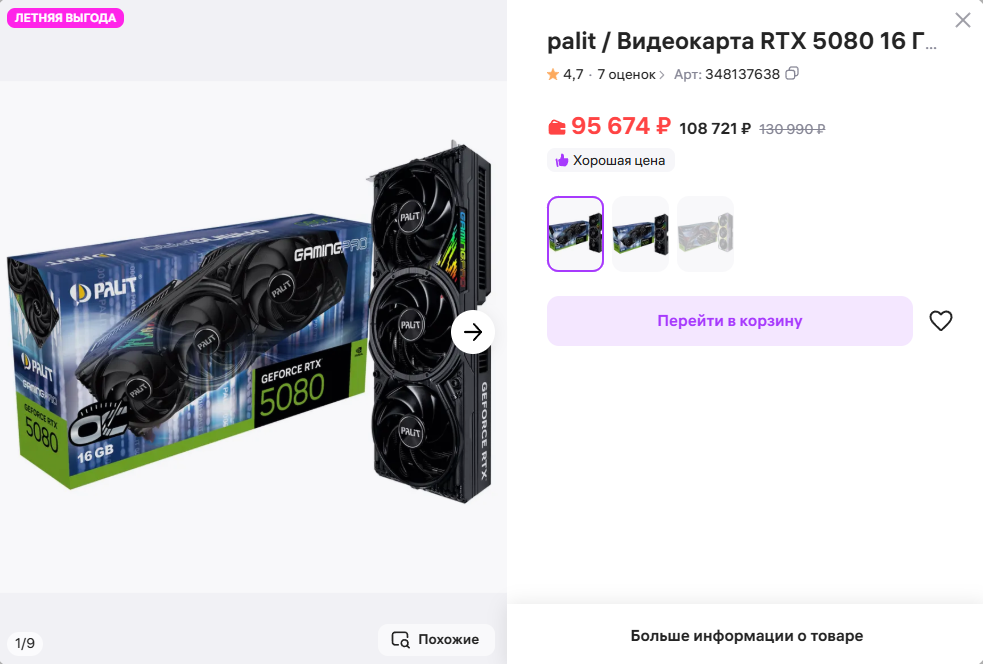Go to next product photo arrow

[473, 332]
